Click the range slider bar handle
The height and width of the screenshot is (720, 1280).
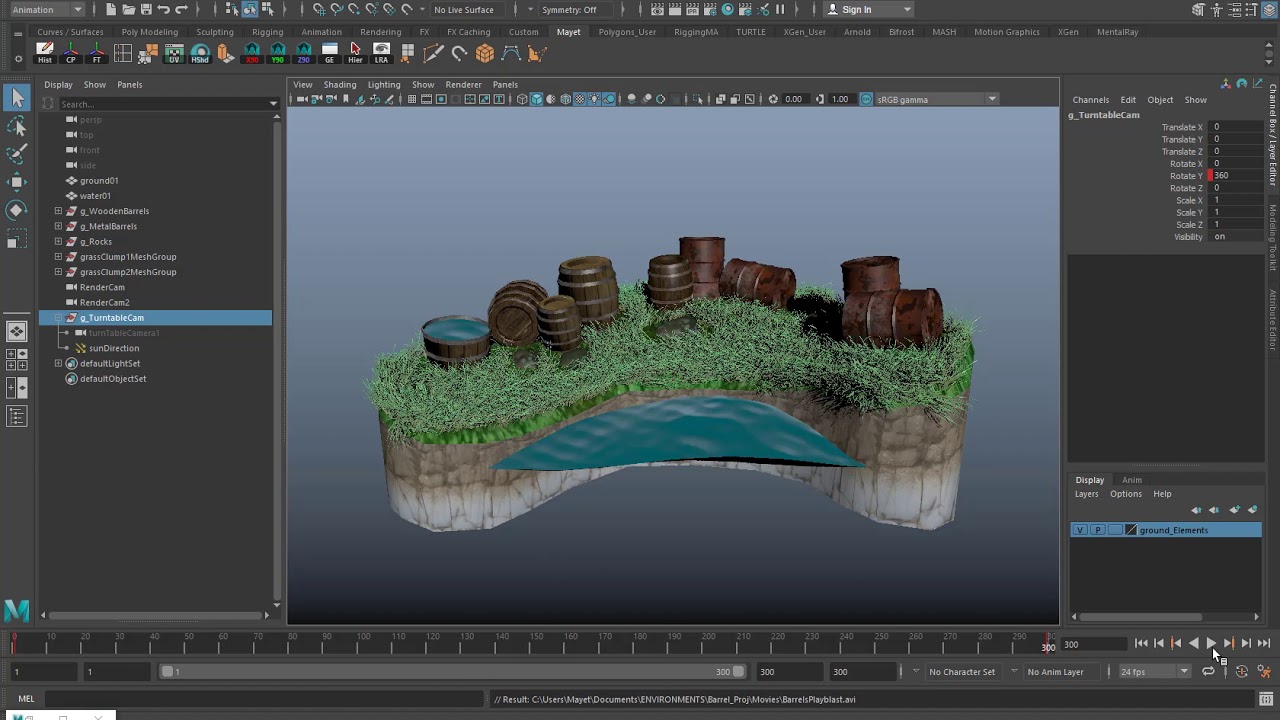click(454, 672)
